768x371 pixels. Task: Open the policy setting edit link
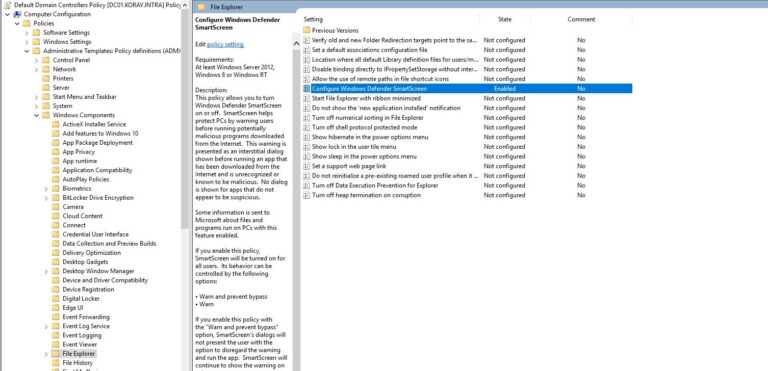[225, 44]
